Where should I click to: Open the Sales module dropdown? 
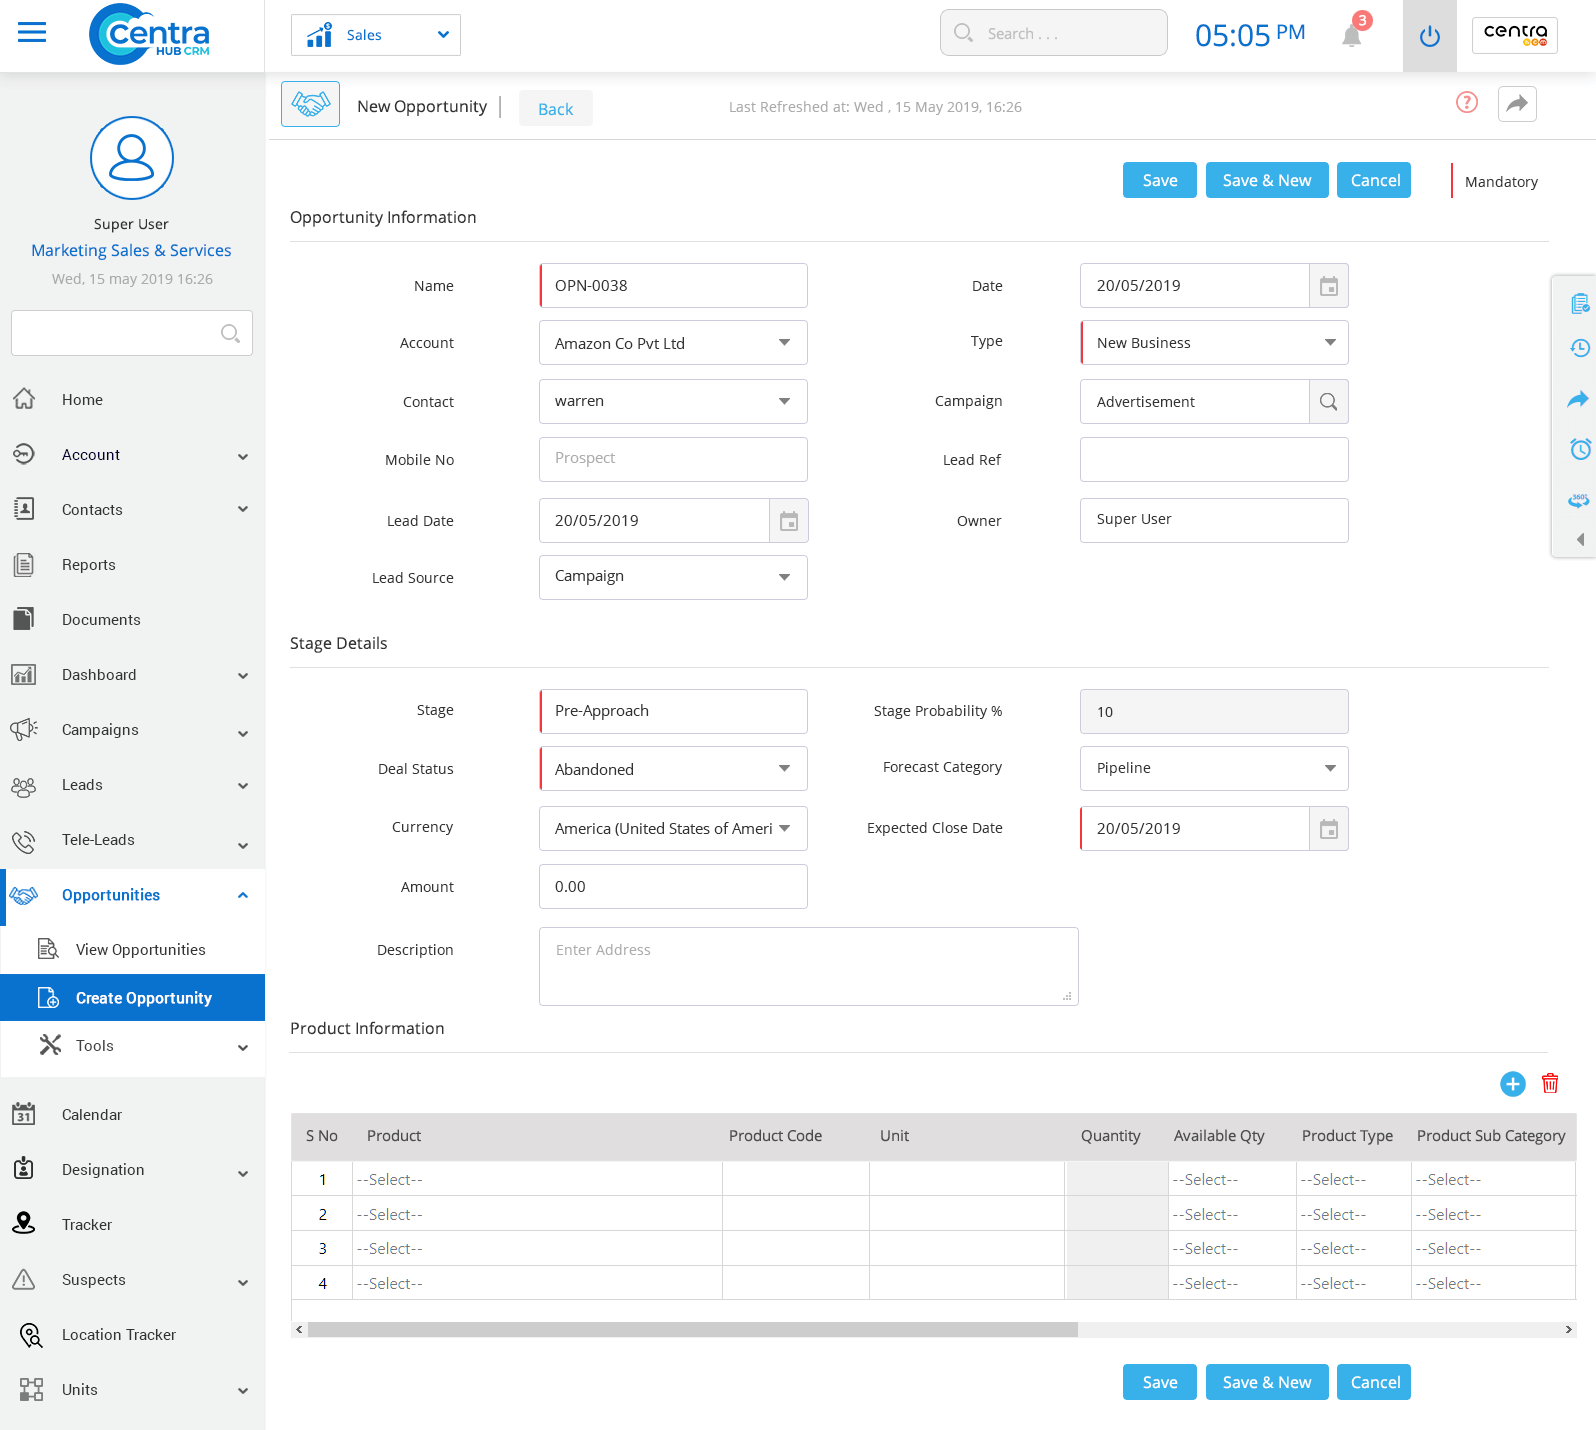point(376,35)
